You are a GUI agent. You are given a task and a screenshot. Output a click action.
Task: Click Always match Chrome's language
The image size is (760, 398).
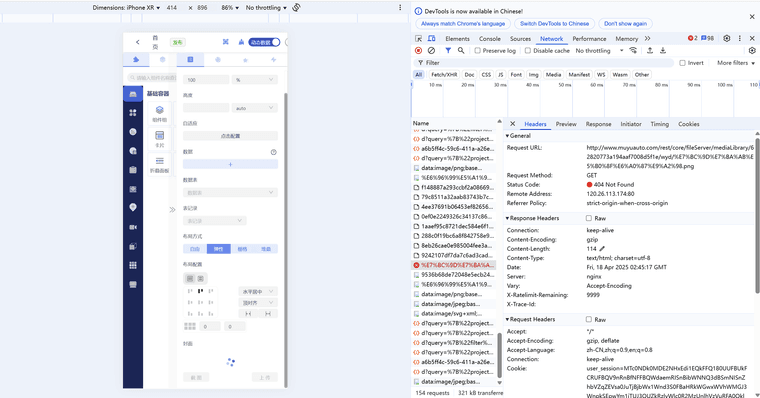point(463,23)
